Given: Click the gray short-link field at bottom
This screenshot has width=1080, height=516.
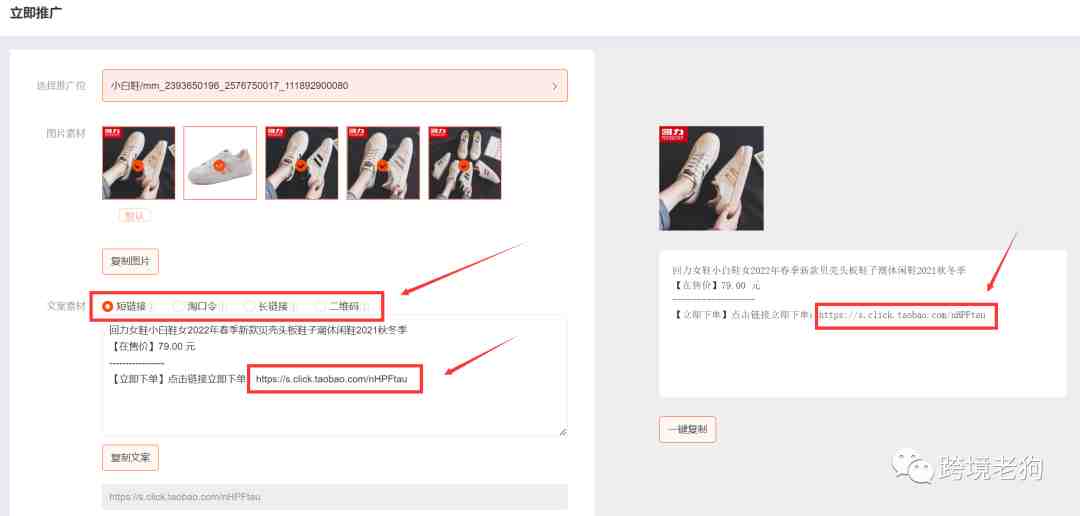Looking at the screenshot, I should pyautogui.click(x=335, y=497).
